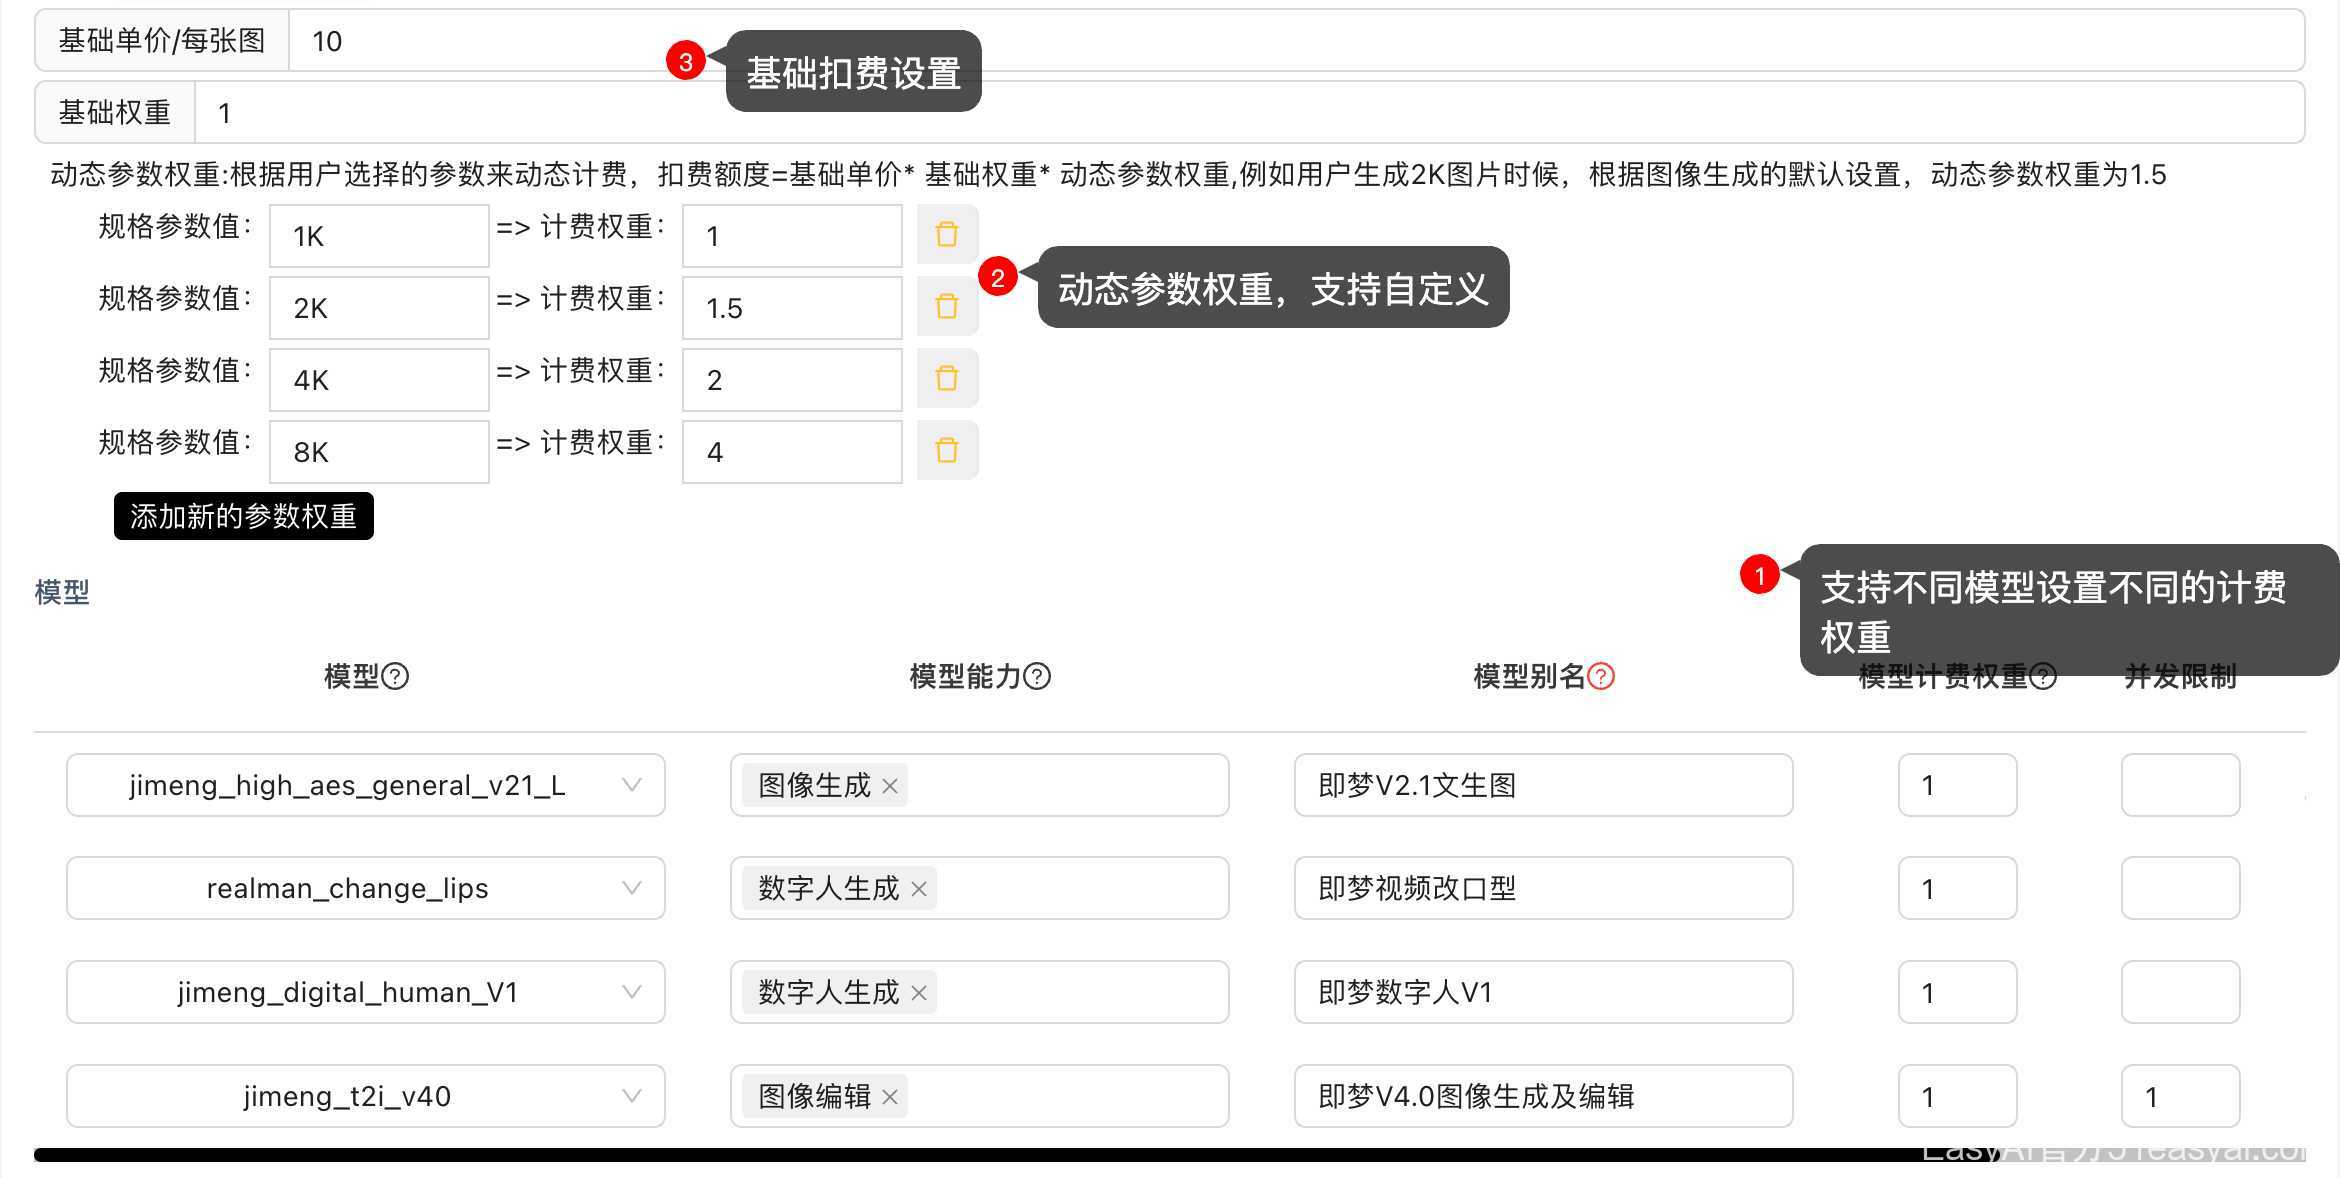Expand the jimeng_t2i_v40 model dropdown

click(x=631, y=1096)
